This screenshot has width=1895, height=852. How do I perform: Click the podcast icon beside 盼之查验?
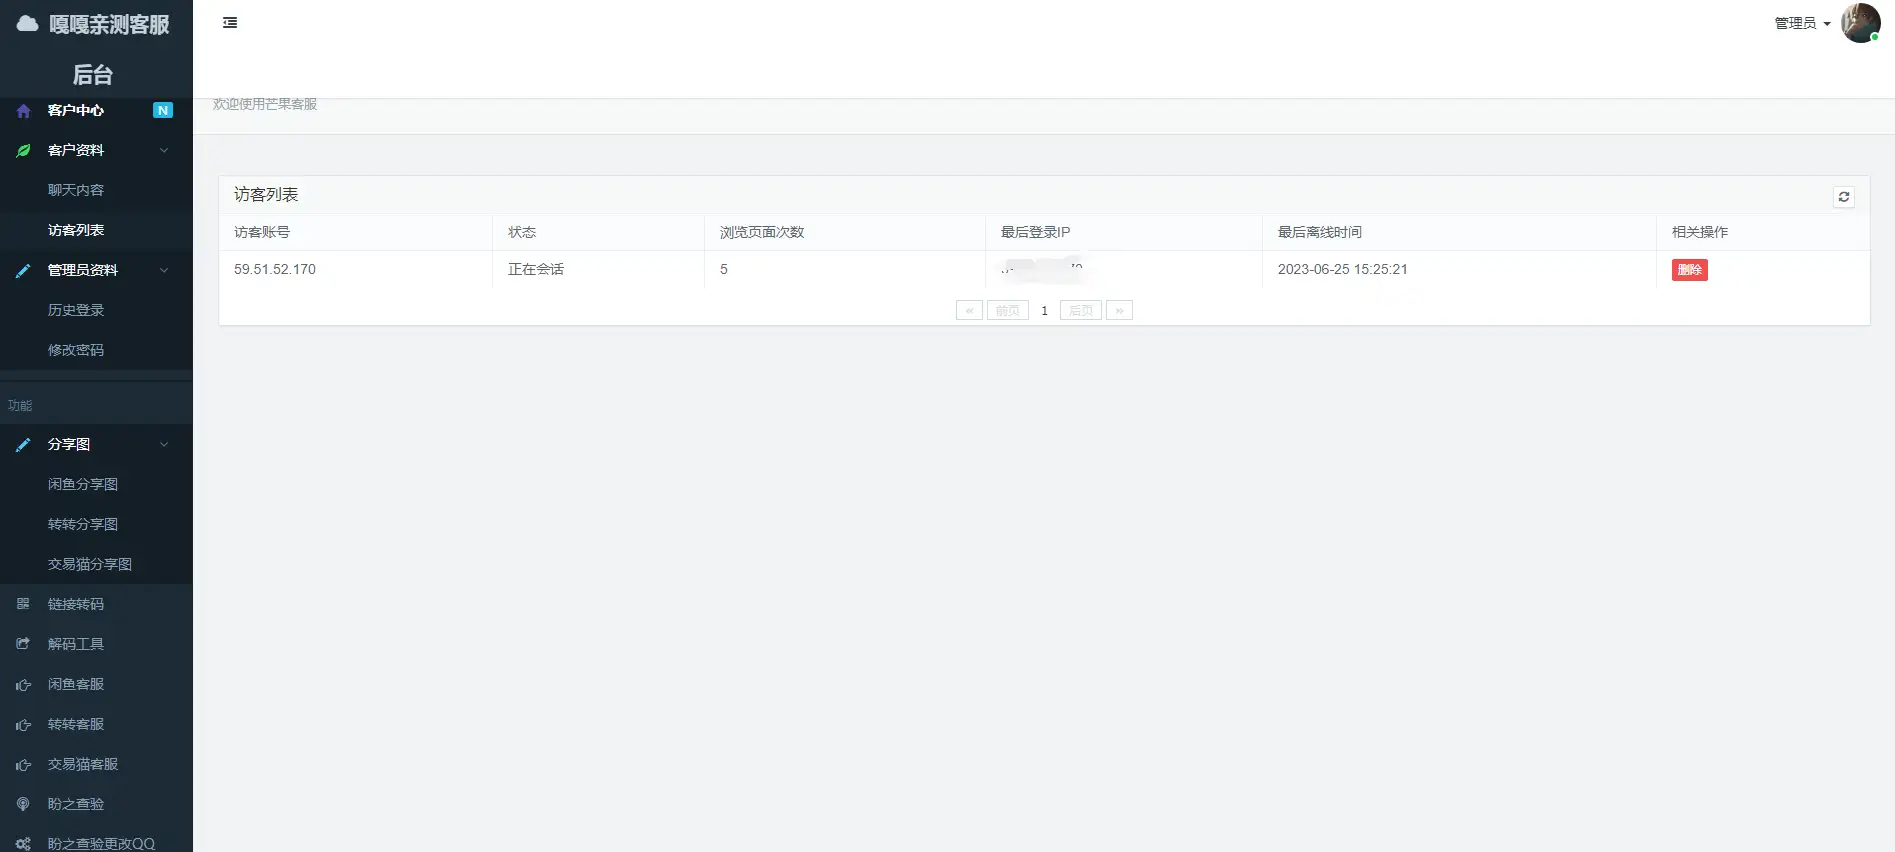point(23,804)
